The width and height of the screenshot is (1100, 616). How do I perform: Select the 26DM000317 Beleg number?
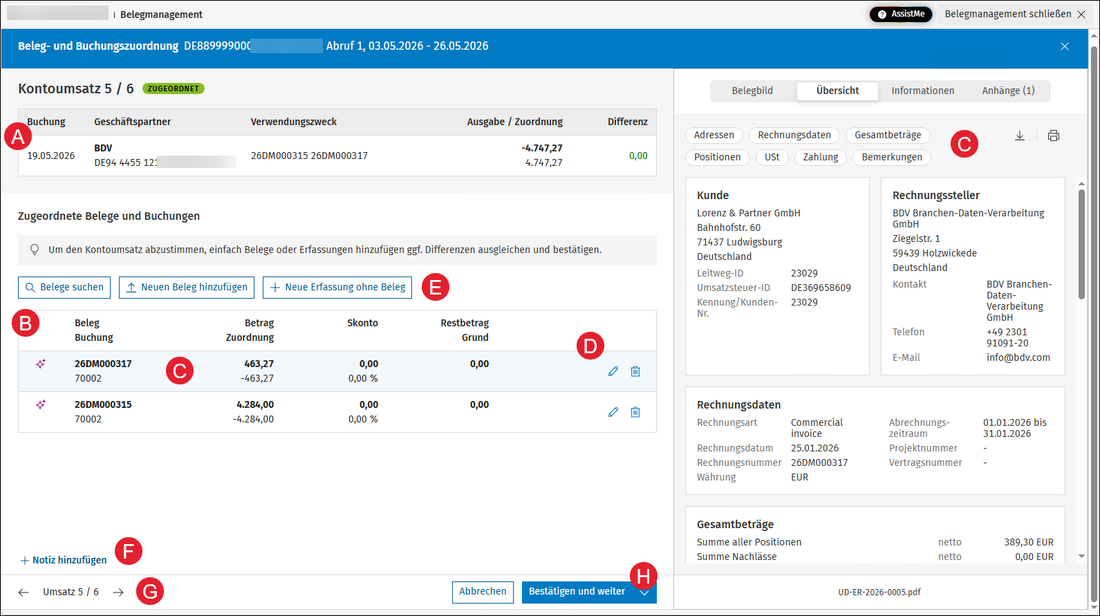click(x=103, y=363)
